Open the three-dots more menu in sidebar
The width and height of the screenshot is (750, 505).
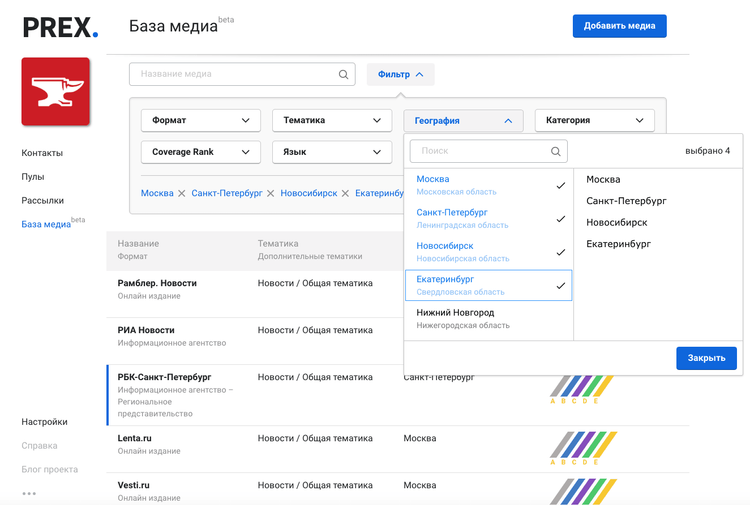point(29,493)
